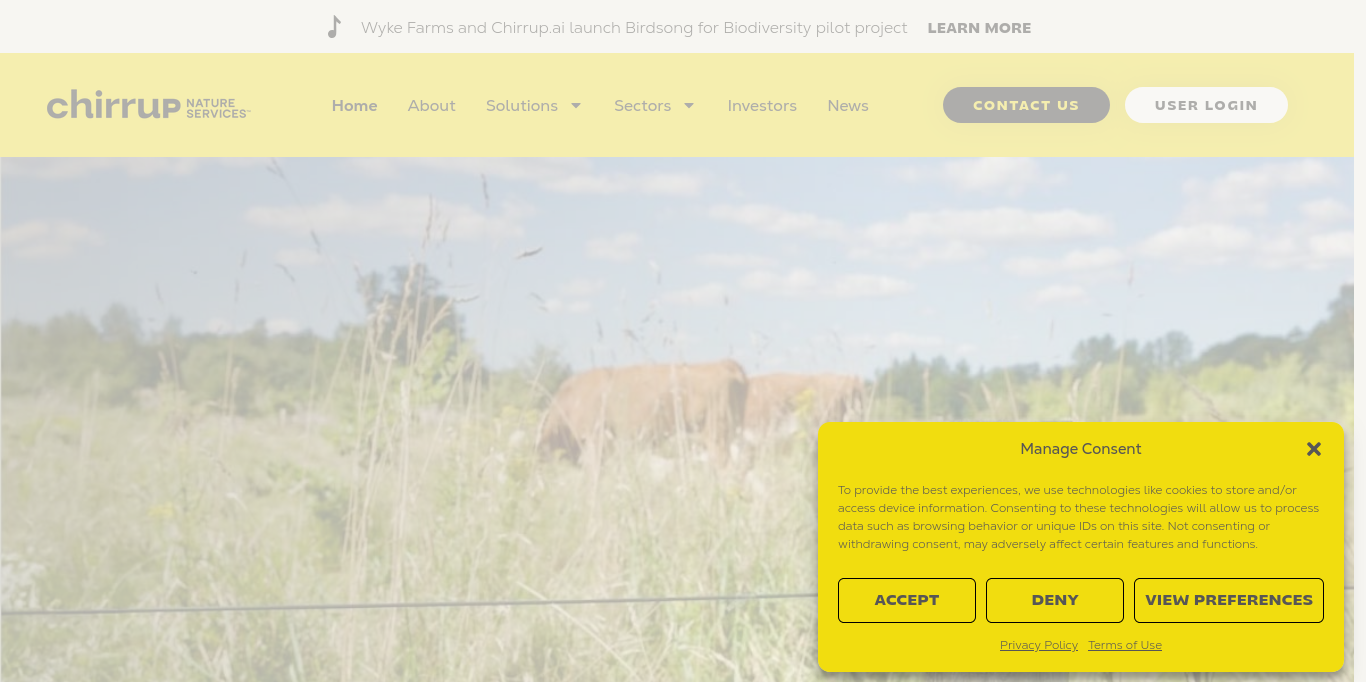Expand the Solutions dropdown arrow
Screen dimensions: 1366x682
(x=576, y=105)
